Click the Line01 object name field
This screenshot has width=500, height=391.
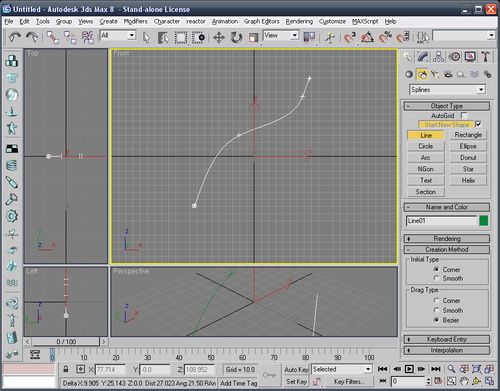pyautogui.click(x=442, y=221)
